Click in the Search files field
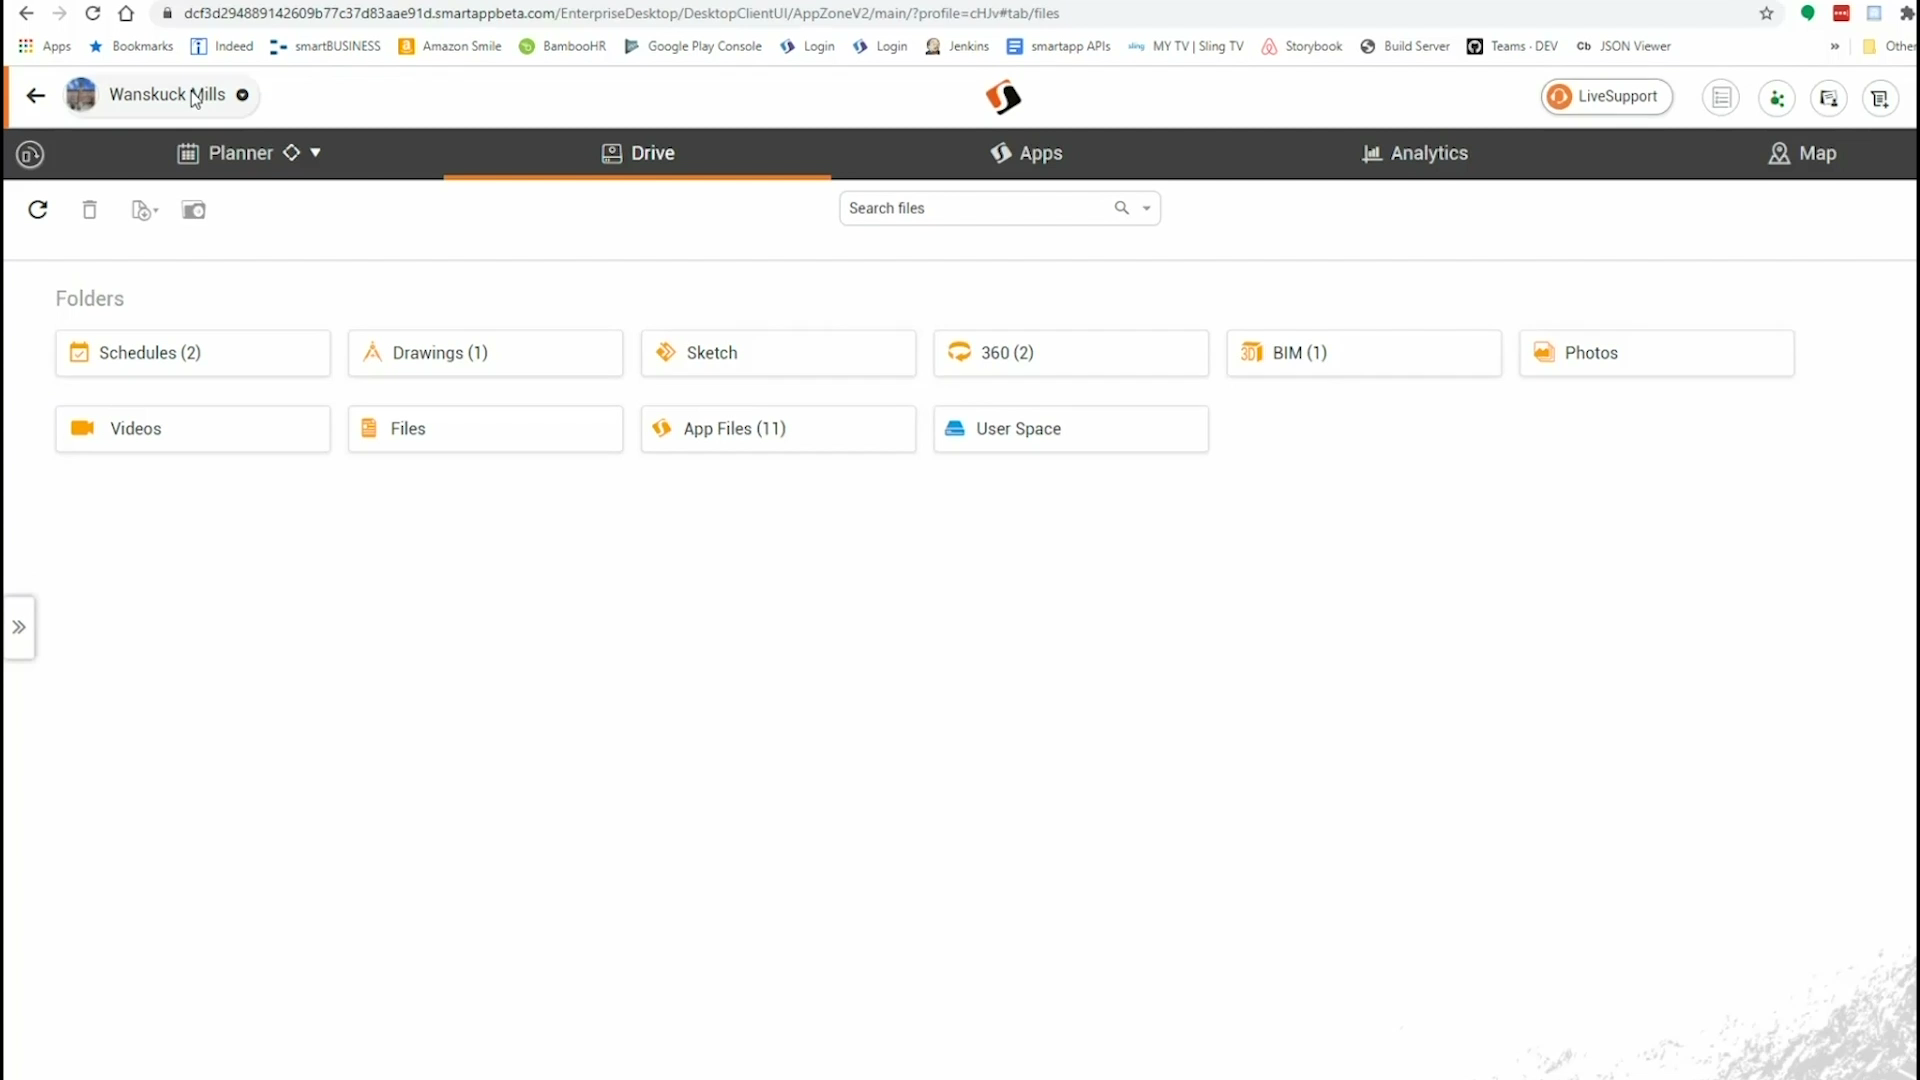This screenshot has height=1080, width=1920. coord(970,208)
